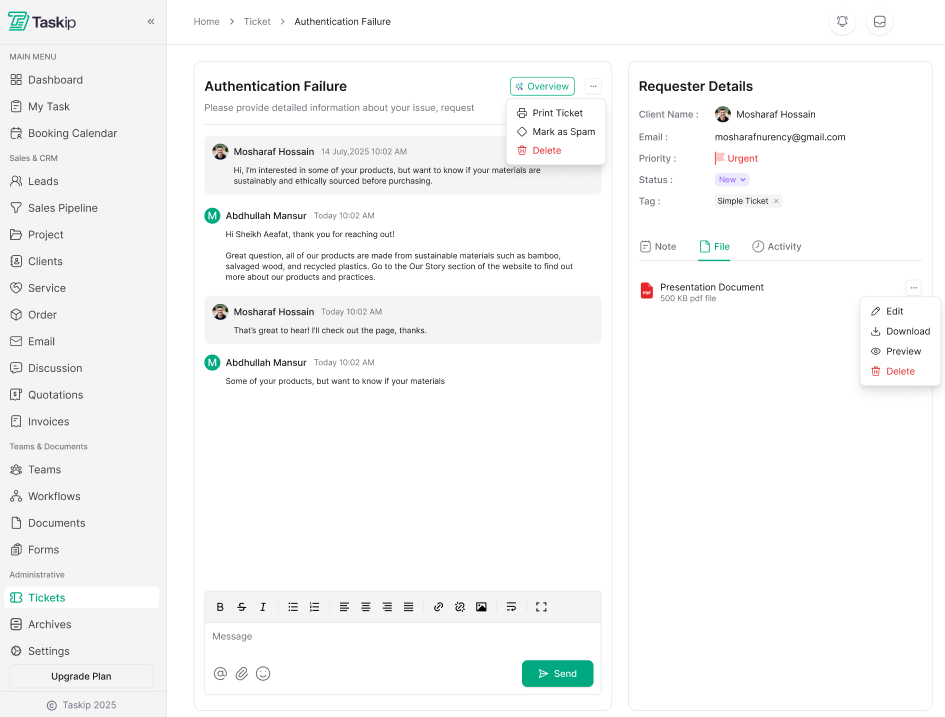Open the inbox icon in header
945x717 pixels.
879,22
